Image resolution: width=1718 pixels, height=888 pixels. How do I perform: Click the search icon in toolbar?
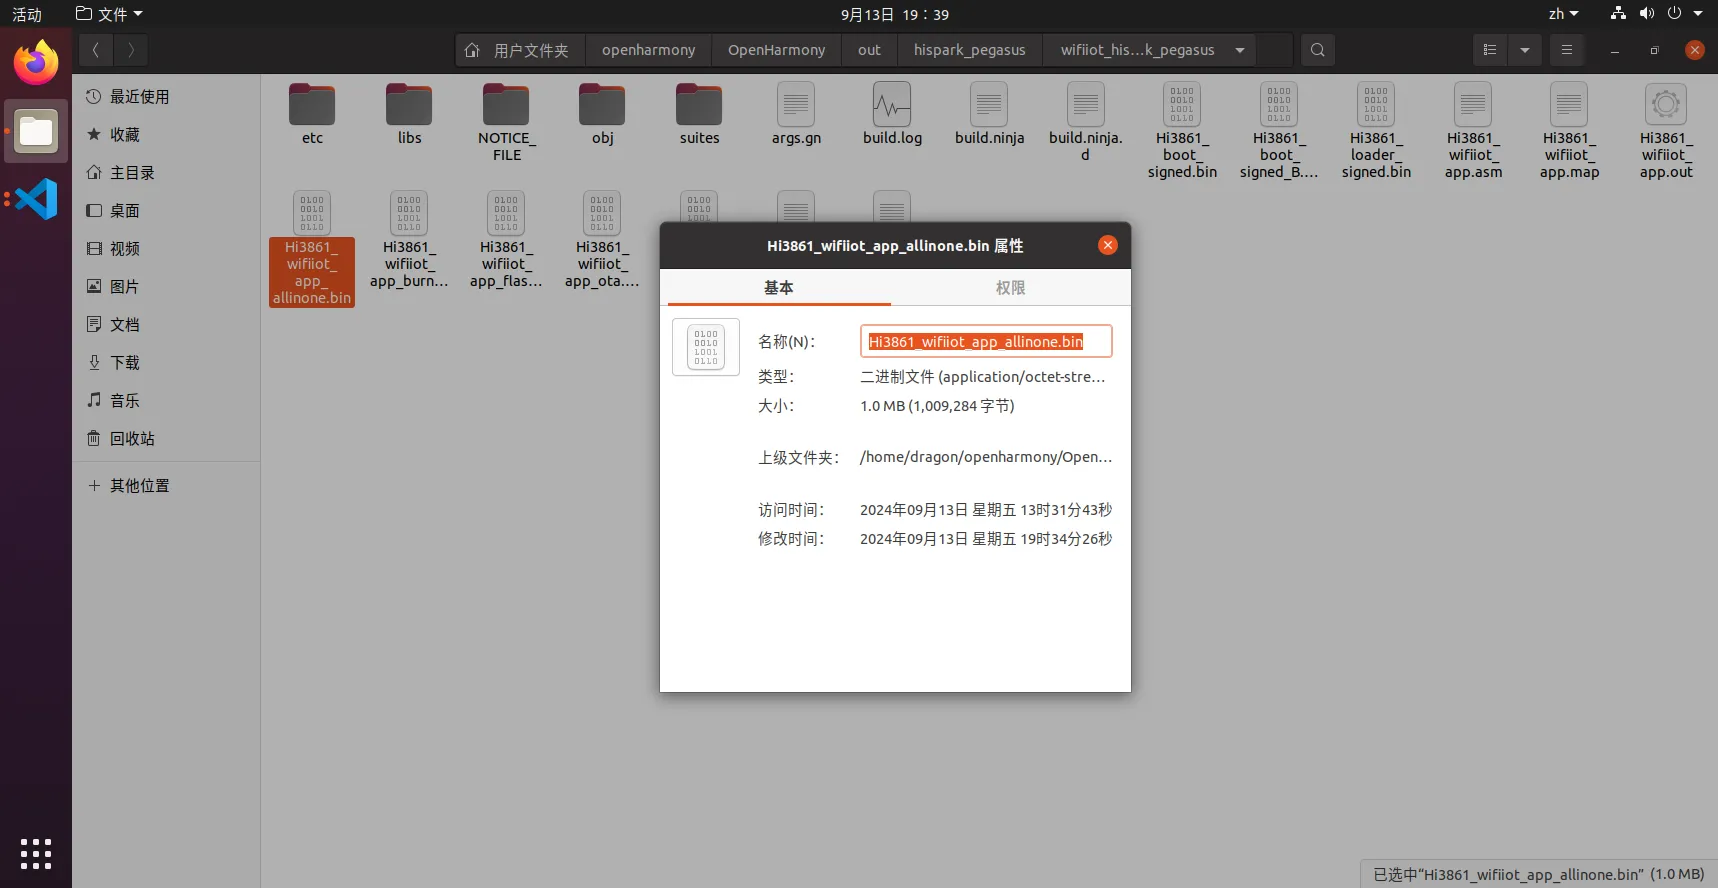pos(1317,50)
